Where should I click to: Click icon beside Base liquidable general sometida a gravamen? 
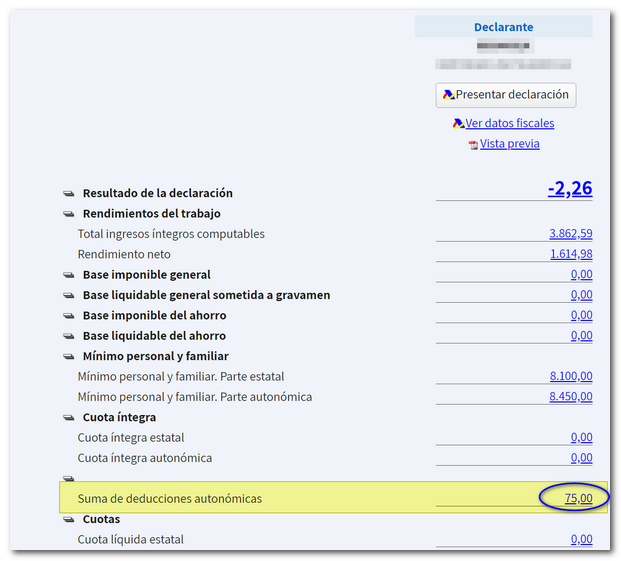[x=69, y=296]
